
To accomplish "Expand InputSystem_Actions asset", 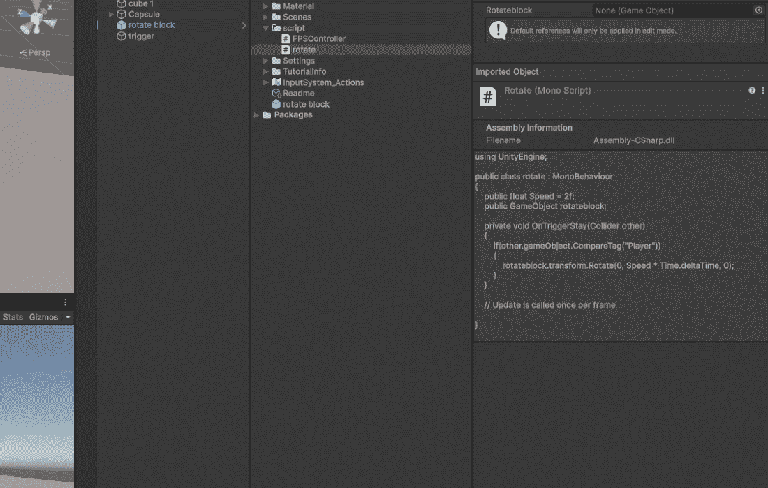I will tap(265, 82).
